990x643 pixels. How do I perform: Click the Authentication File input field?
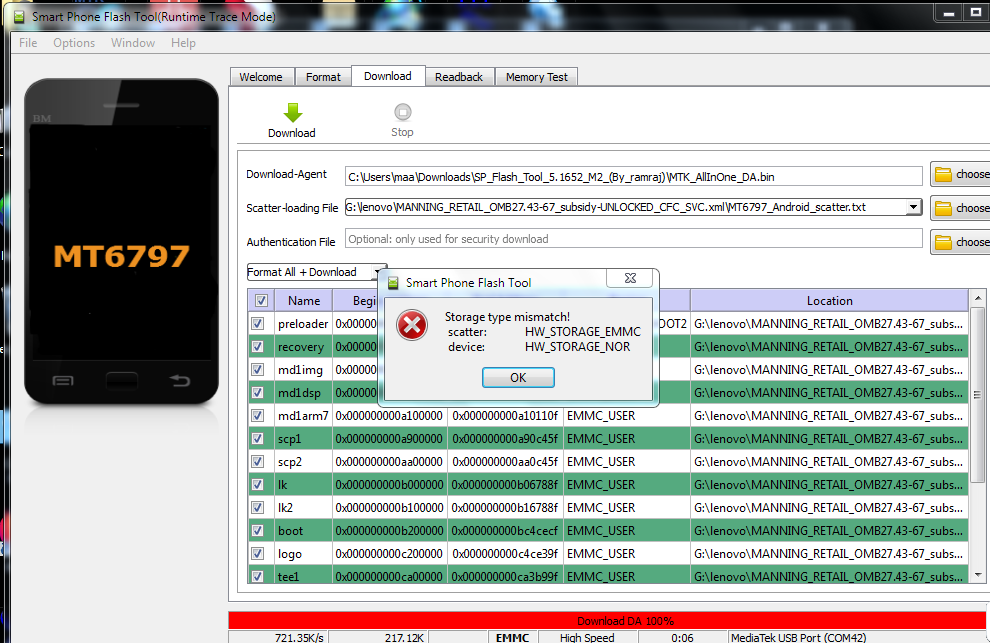pos(633,239)
